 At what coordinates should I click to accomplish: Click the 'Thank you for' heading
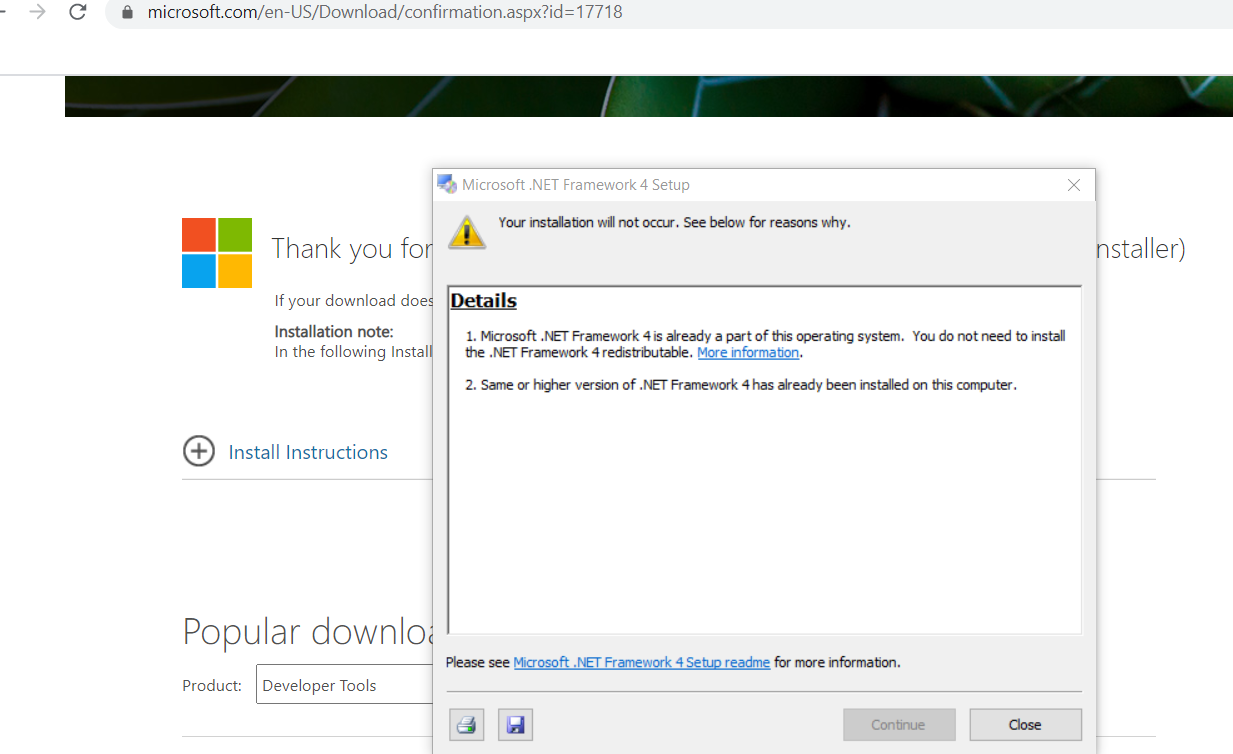point(352,248)
